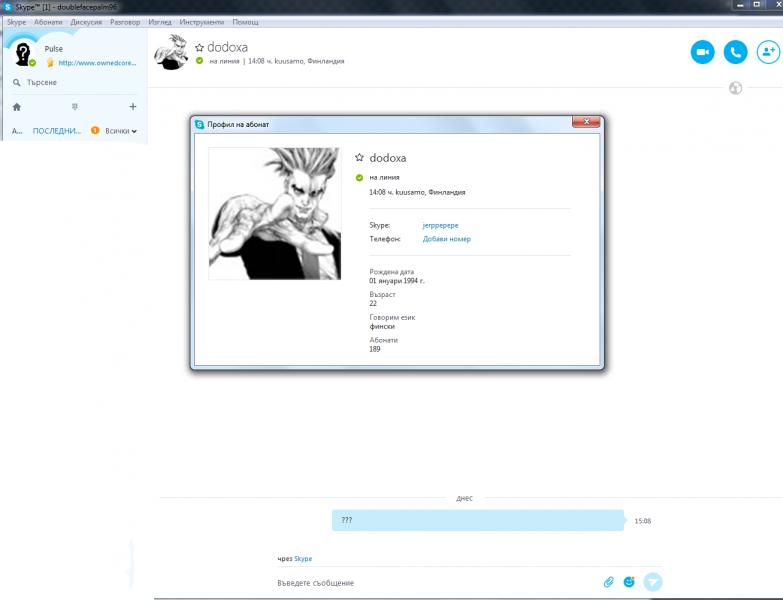
Task: Click the large profile picture in the dialog
Action: pos(275,214)
